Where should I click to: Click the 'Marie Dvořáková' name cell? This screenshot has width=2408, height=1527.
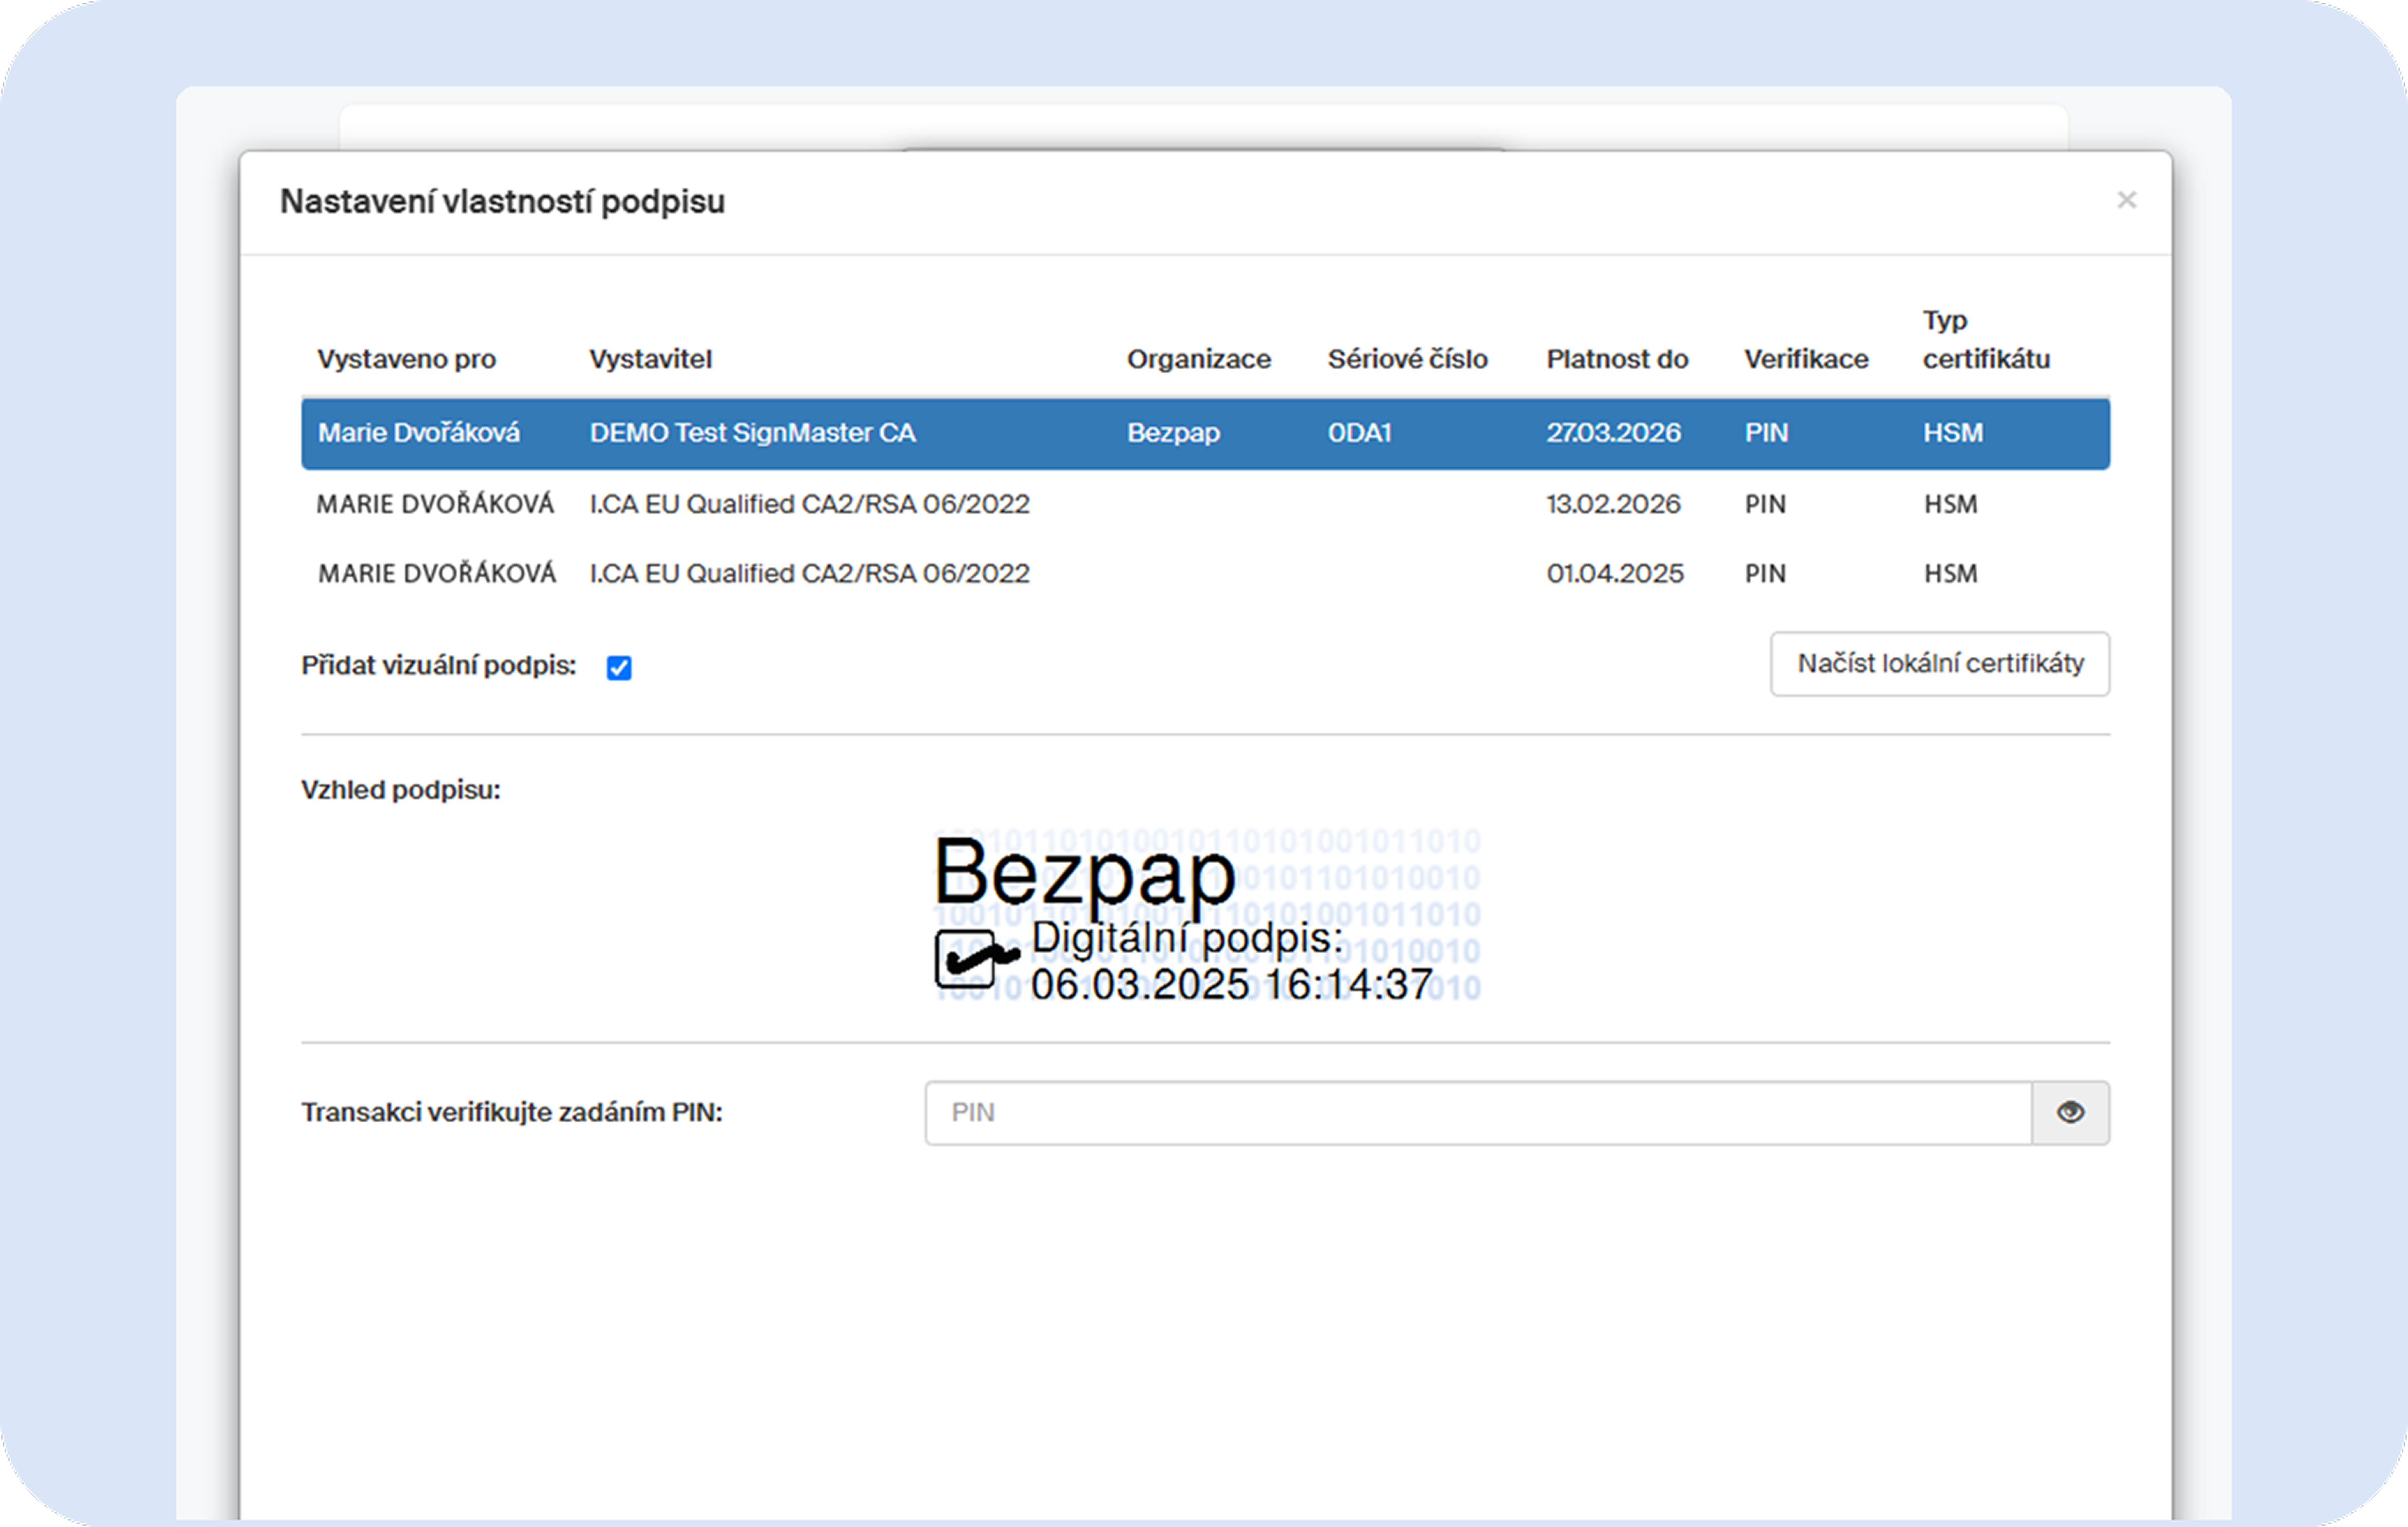click(419, 433)
